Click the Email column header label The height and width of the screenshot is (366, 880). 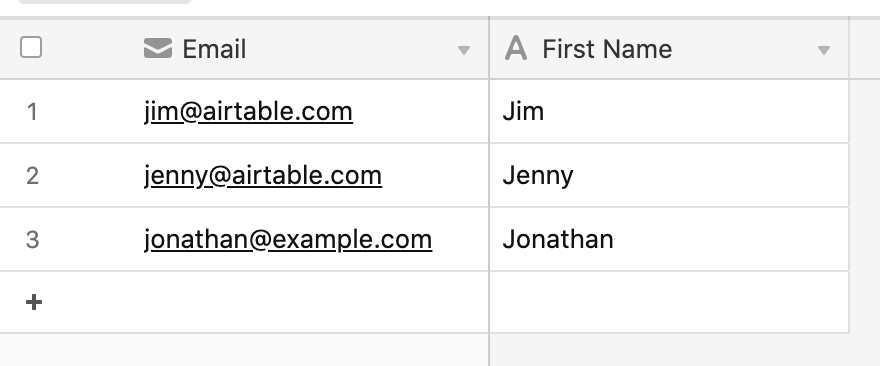tap(214, 49)
